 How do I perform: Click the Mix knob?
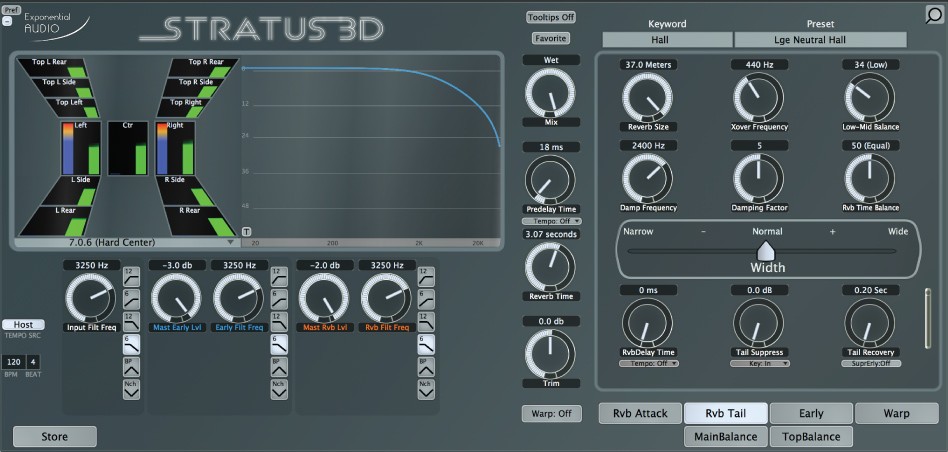click(550, 92)
